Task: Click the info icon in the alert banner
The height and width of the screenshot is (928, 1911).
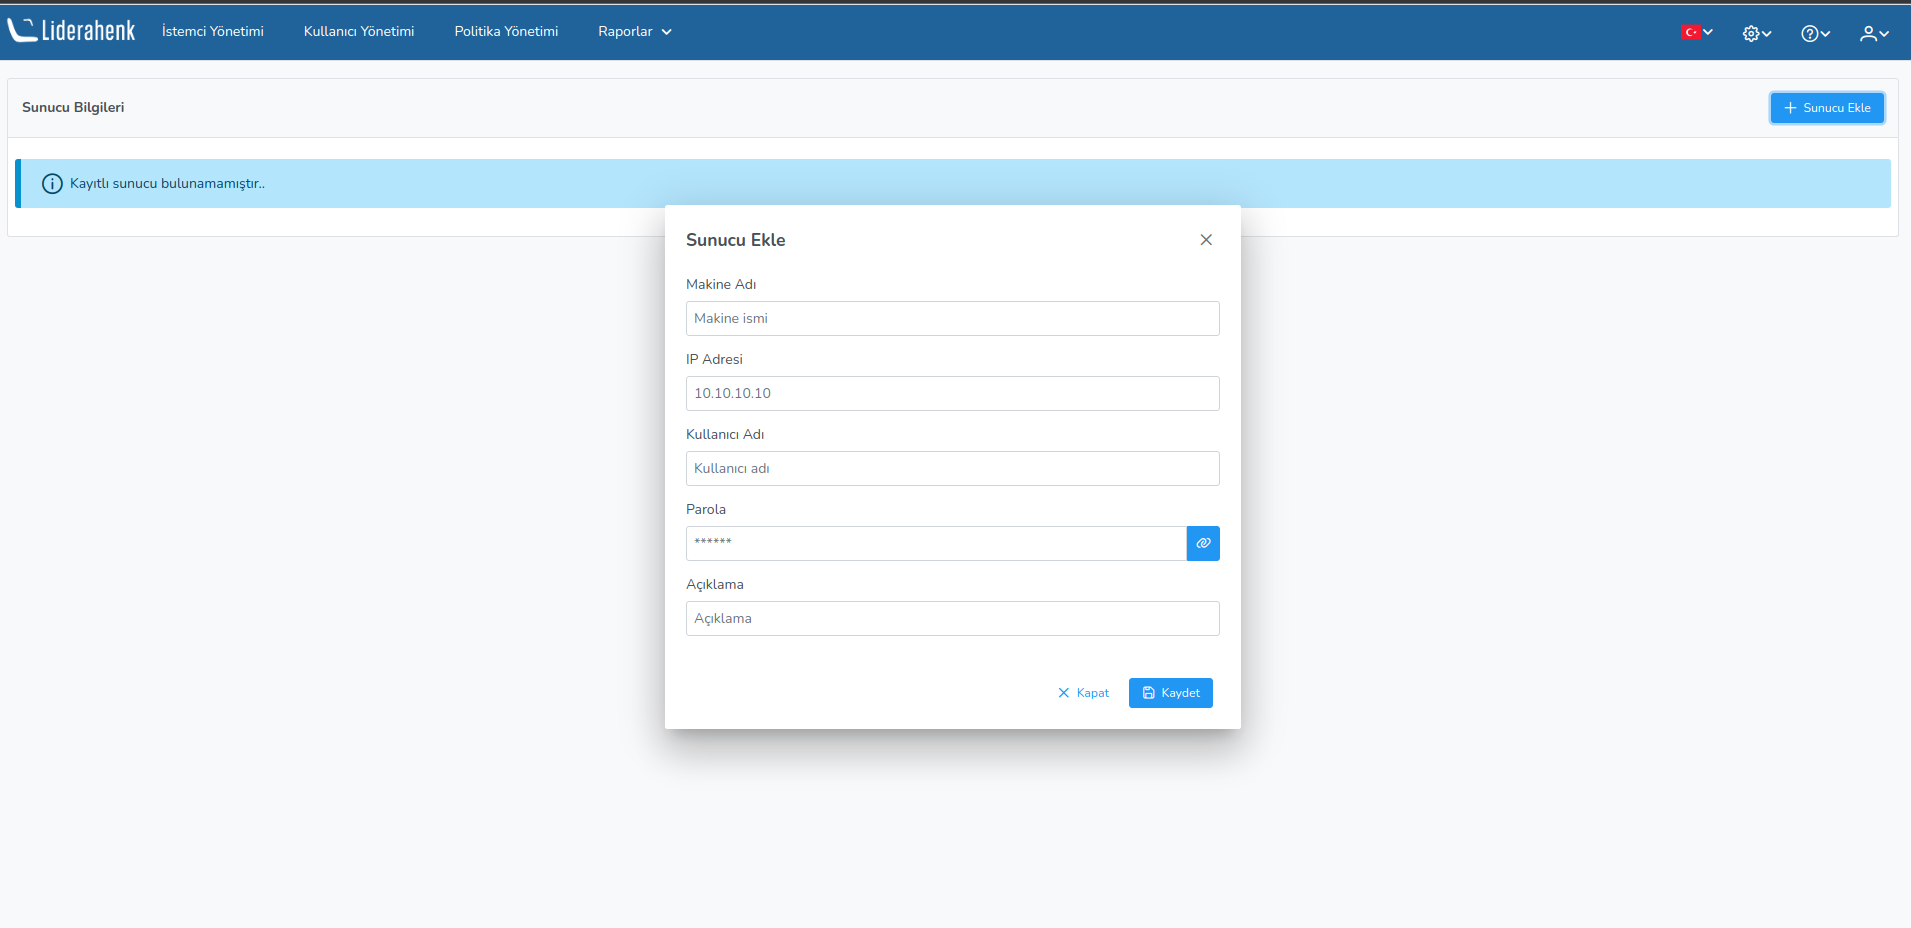Action: tap(52, 184)
